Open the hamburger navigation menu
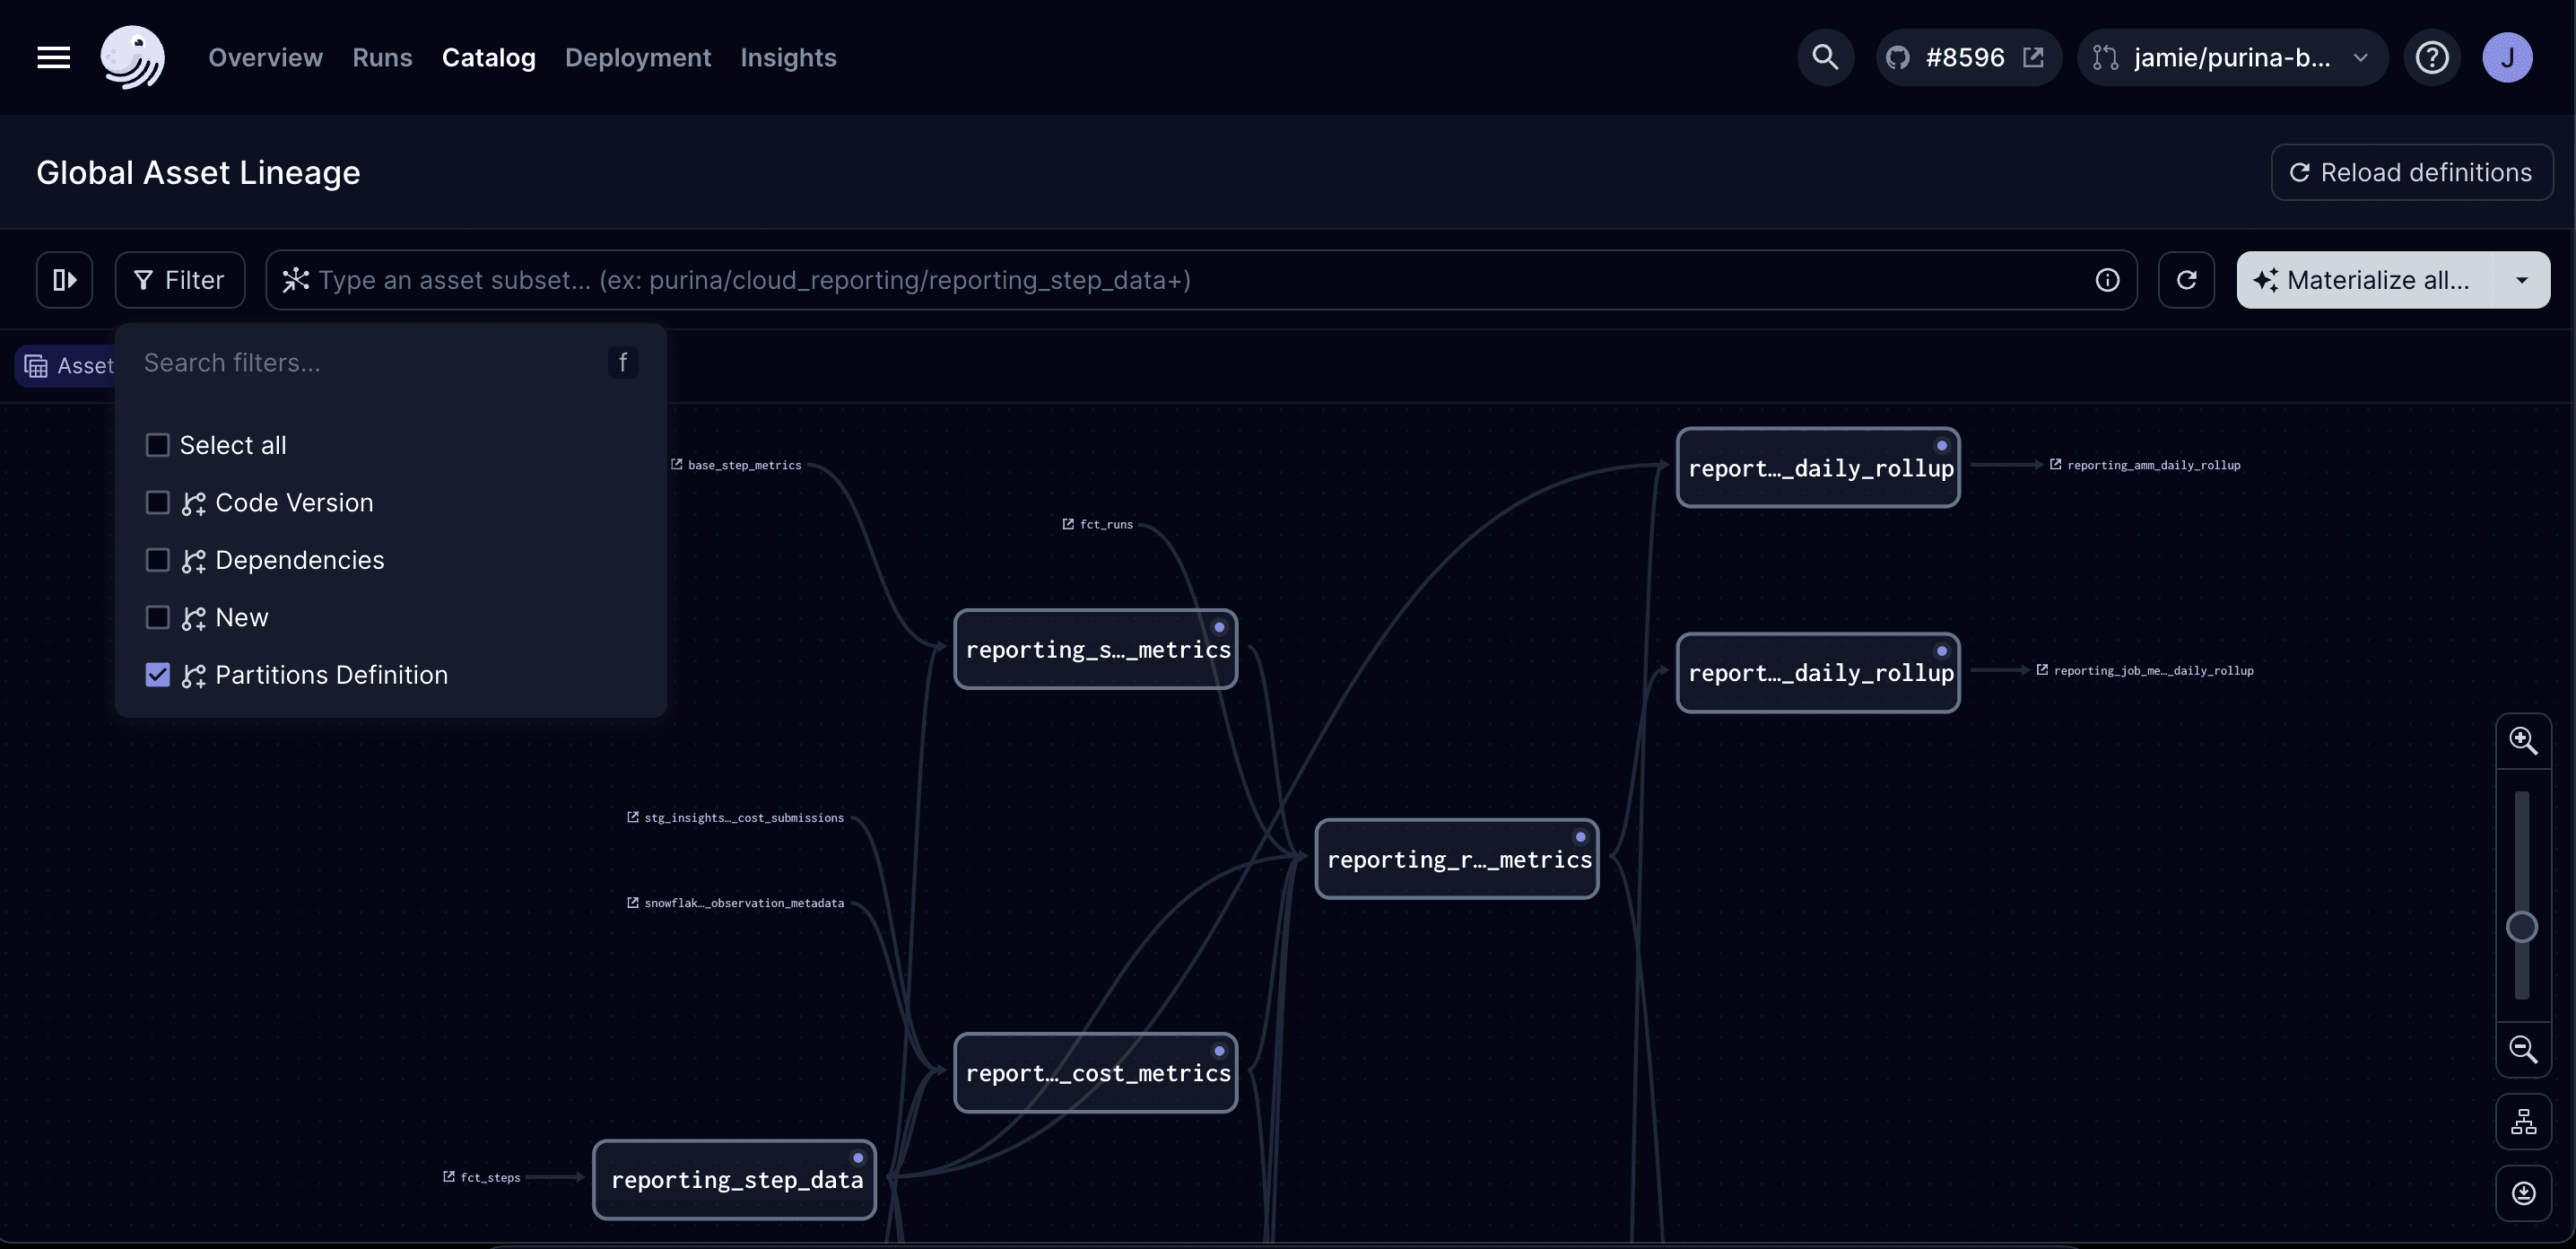This screenshot has height=1249, width=2576. (53, 58)
